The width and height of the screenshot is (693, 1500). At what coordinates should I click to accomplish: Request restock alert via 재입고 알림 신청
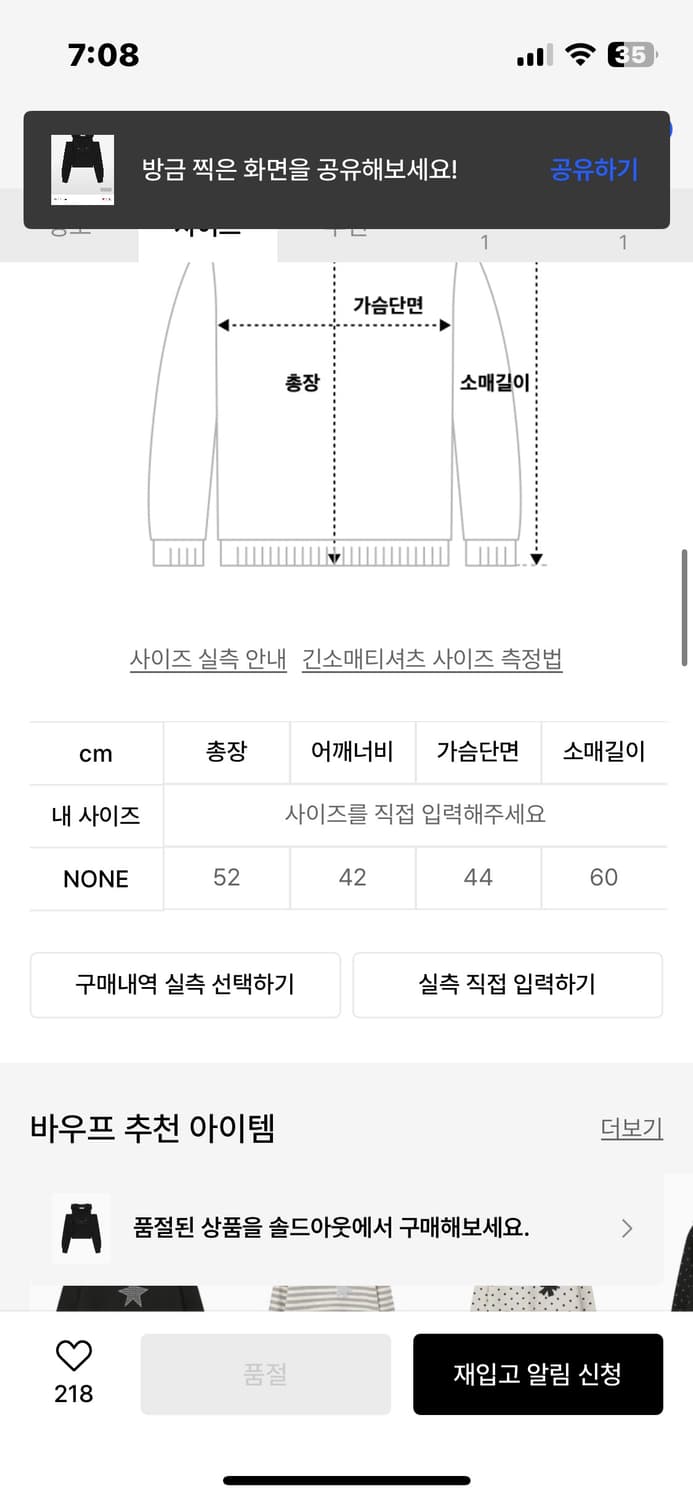[x=538, y=1374]
